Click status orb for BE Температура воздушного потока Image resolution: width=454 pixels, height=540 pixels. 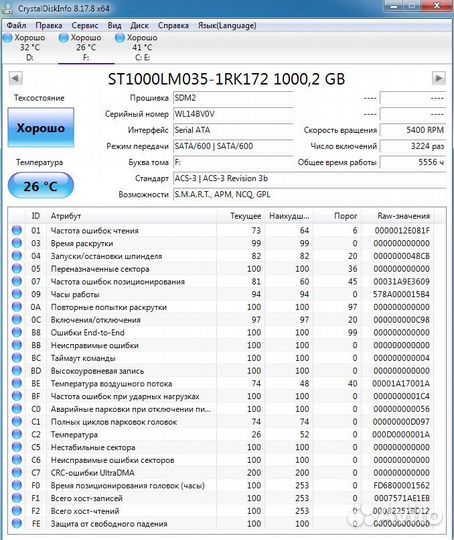[17, 383]
